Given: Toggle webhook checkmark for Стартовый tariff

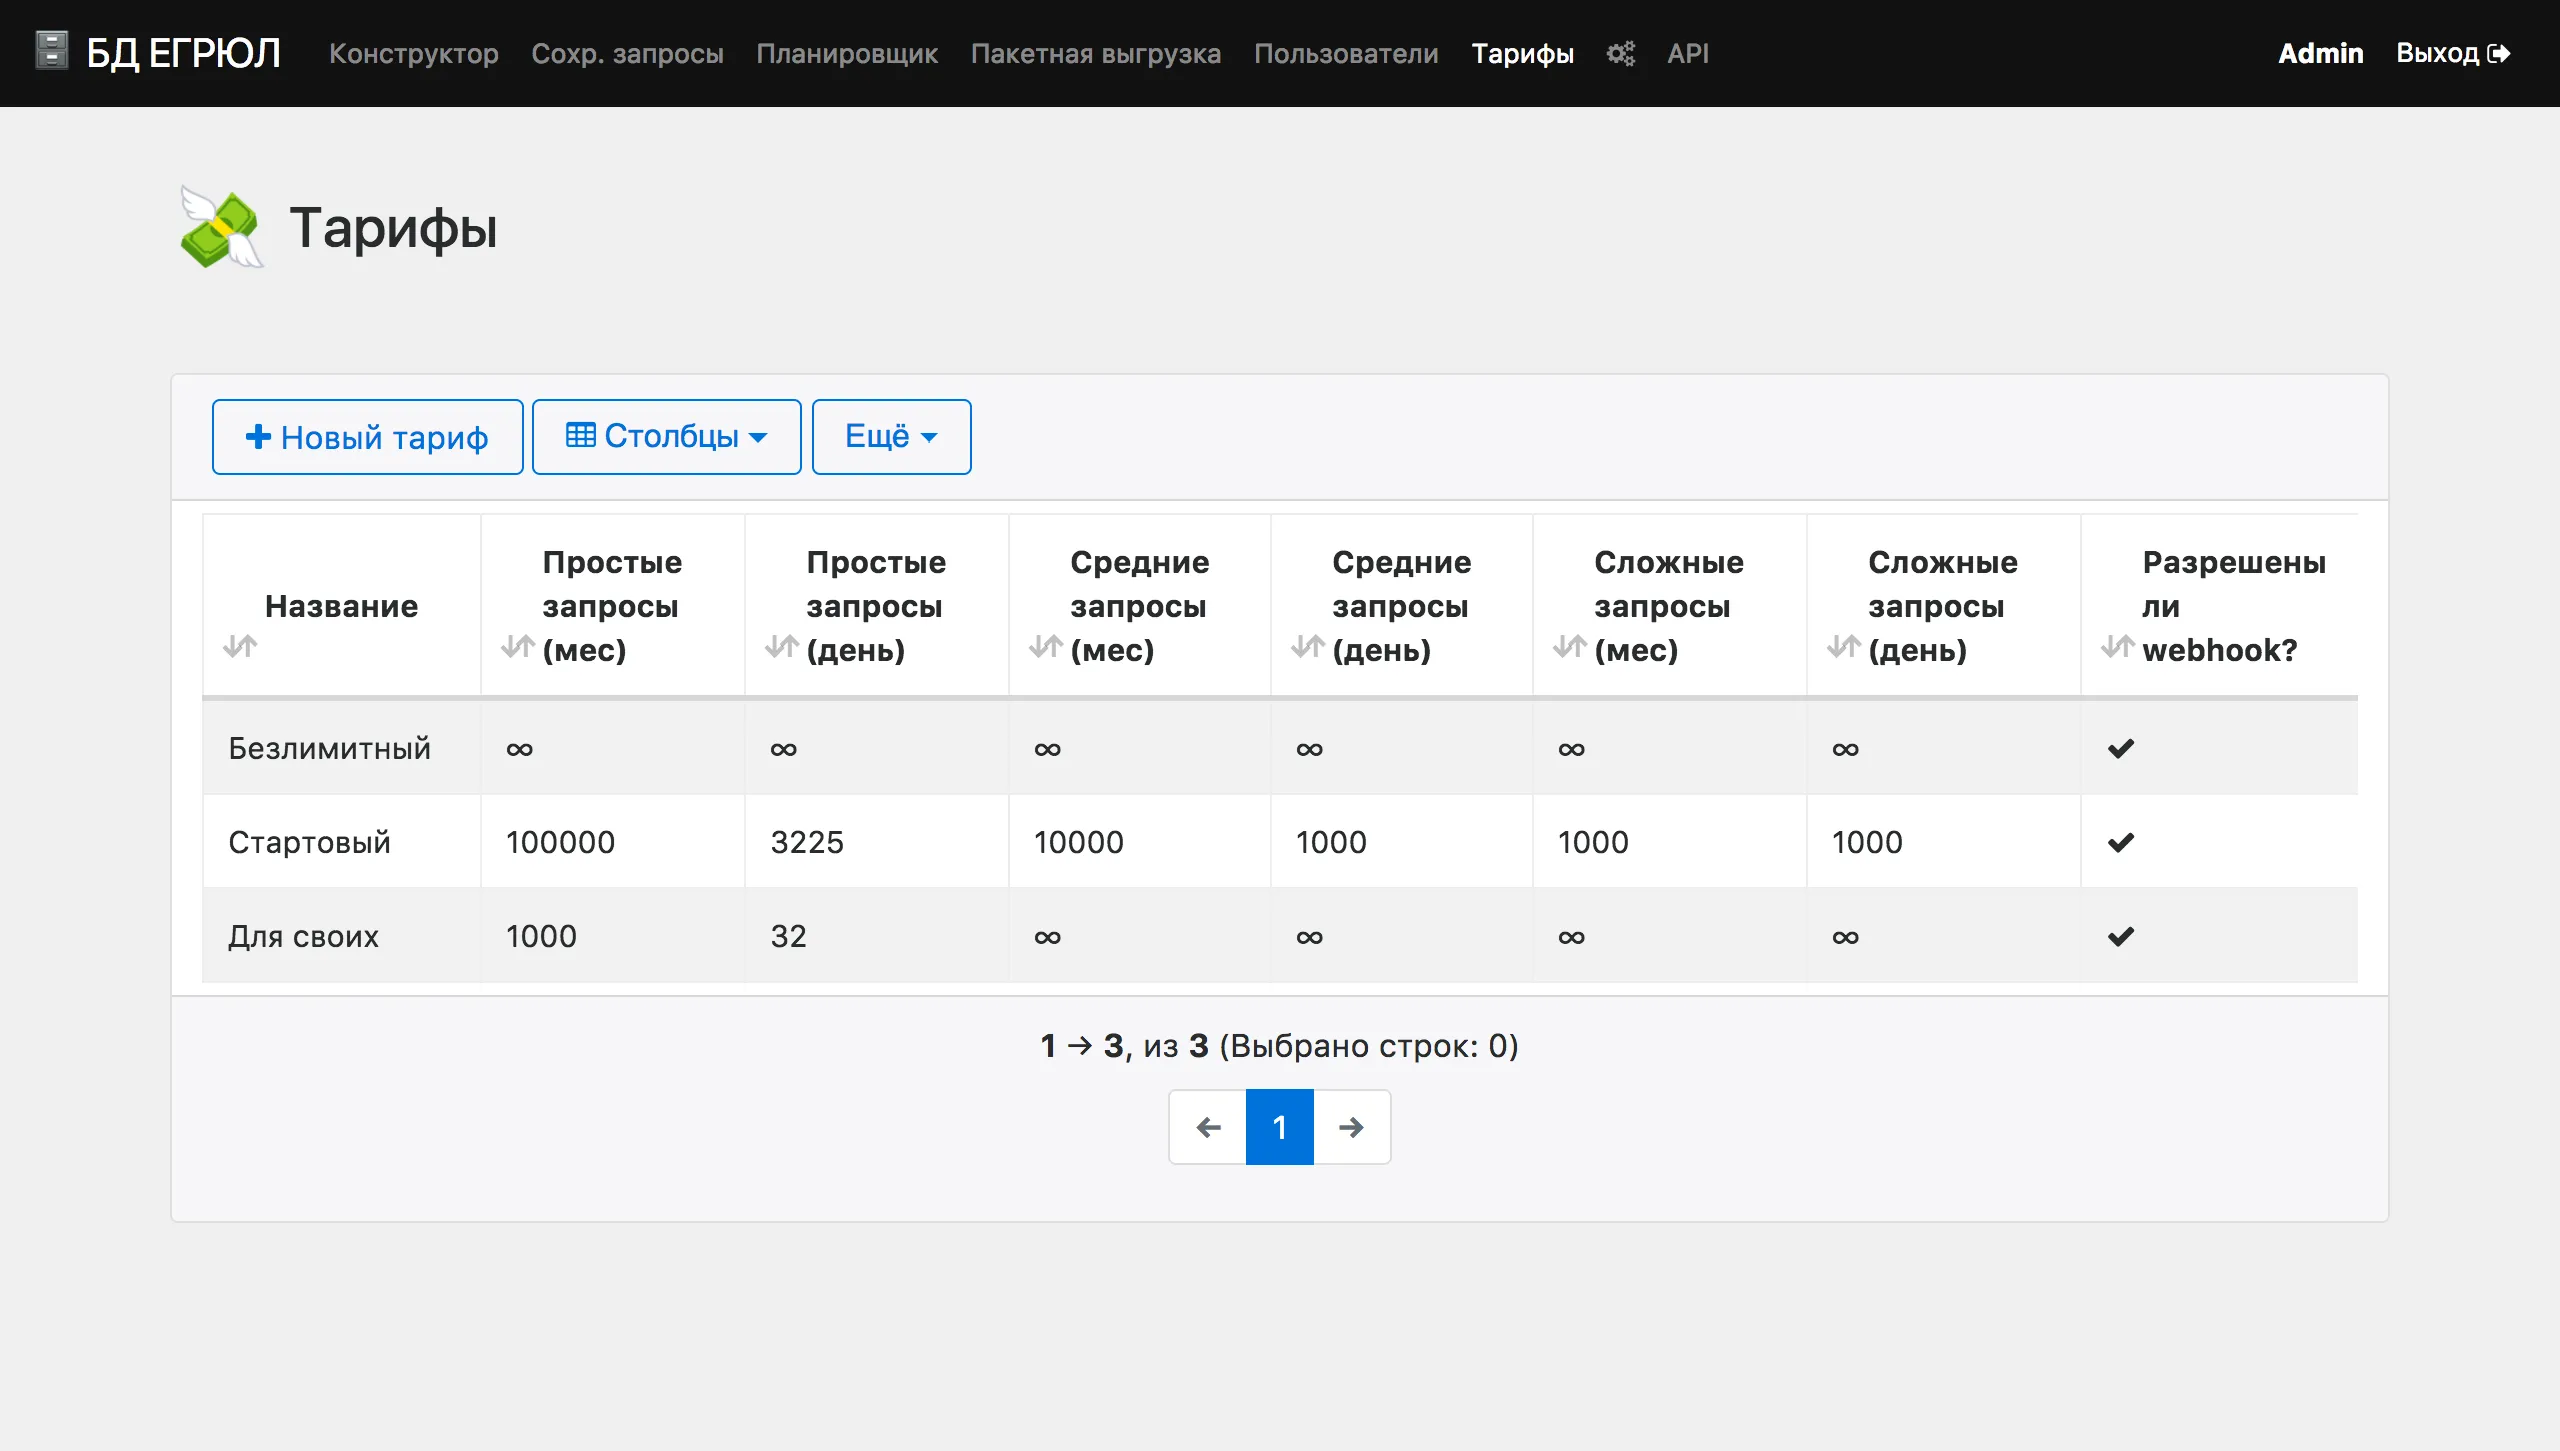Looking at the screenshot, I should [x=2122, y=841].
